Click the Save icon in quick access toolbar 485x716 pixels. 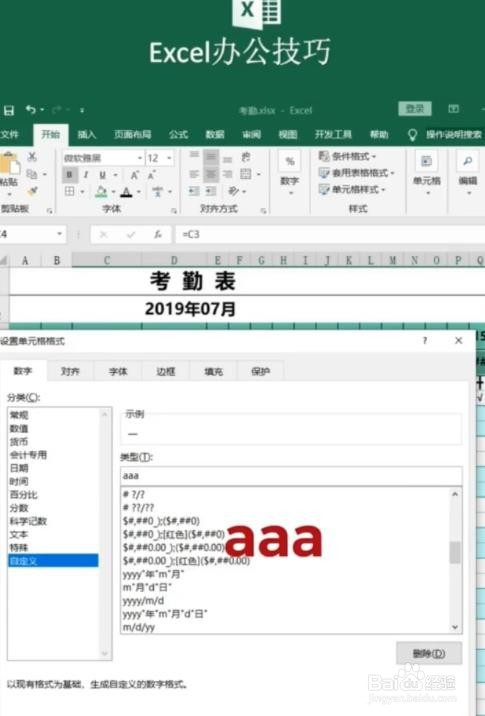[x=9, y=110]
